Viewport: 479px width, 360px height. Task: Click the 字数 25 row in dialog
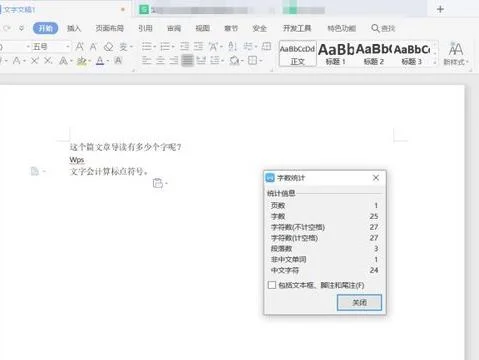tap(325, 216)
